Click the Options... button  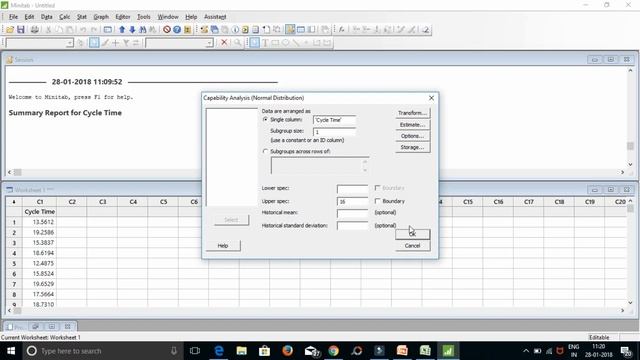(x=412, y=136)
